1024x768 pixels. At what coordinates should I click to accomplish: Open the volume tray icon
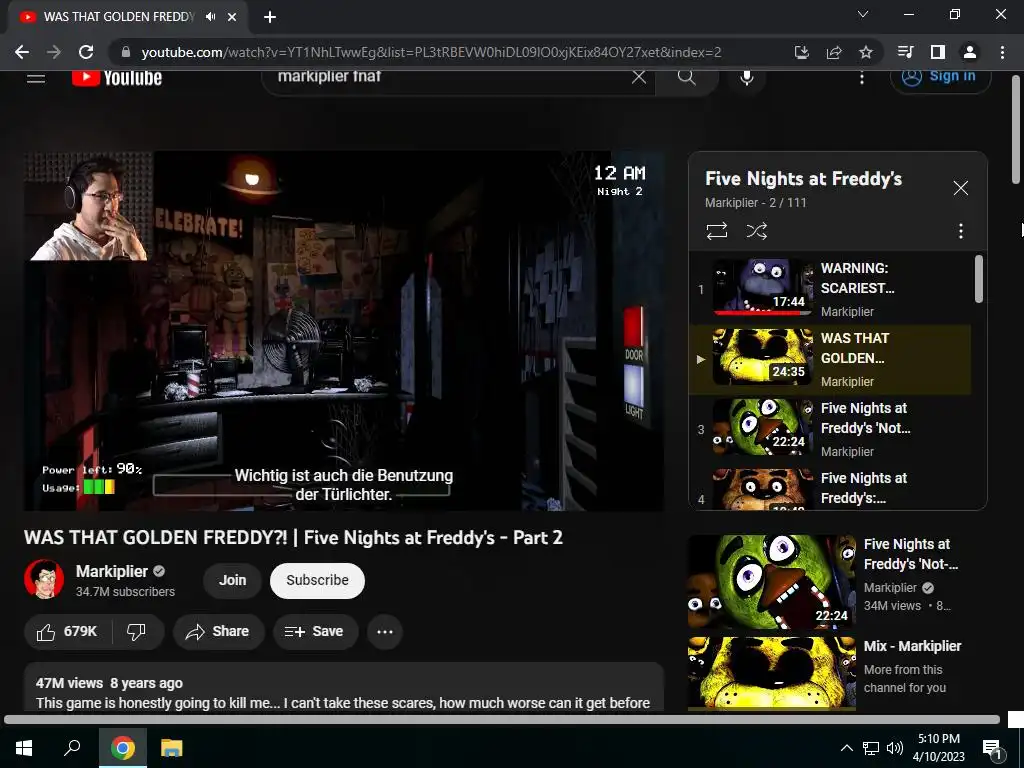[895, 748]
